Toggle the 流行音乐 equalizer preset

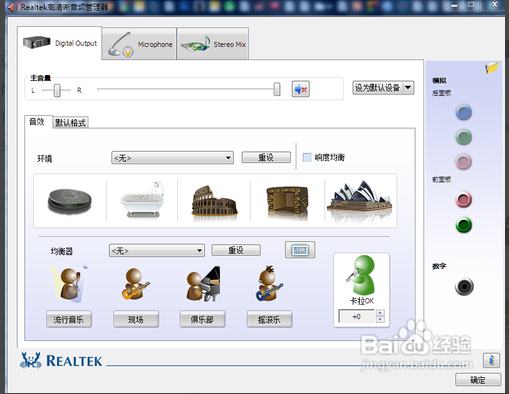[x=69, y=319]
